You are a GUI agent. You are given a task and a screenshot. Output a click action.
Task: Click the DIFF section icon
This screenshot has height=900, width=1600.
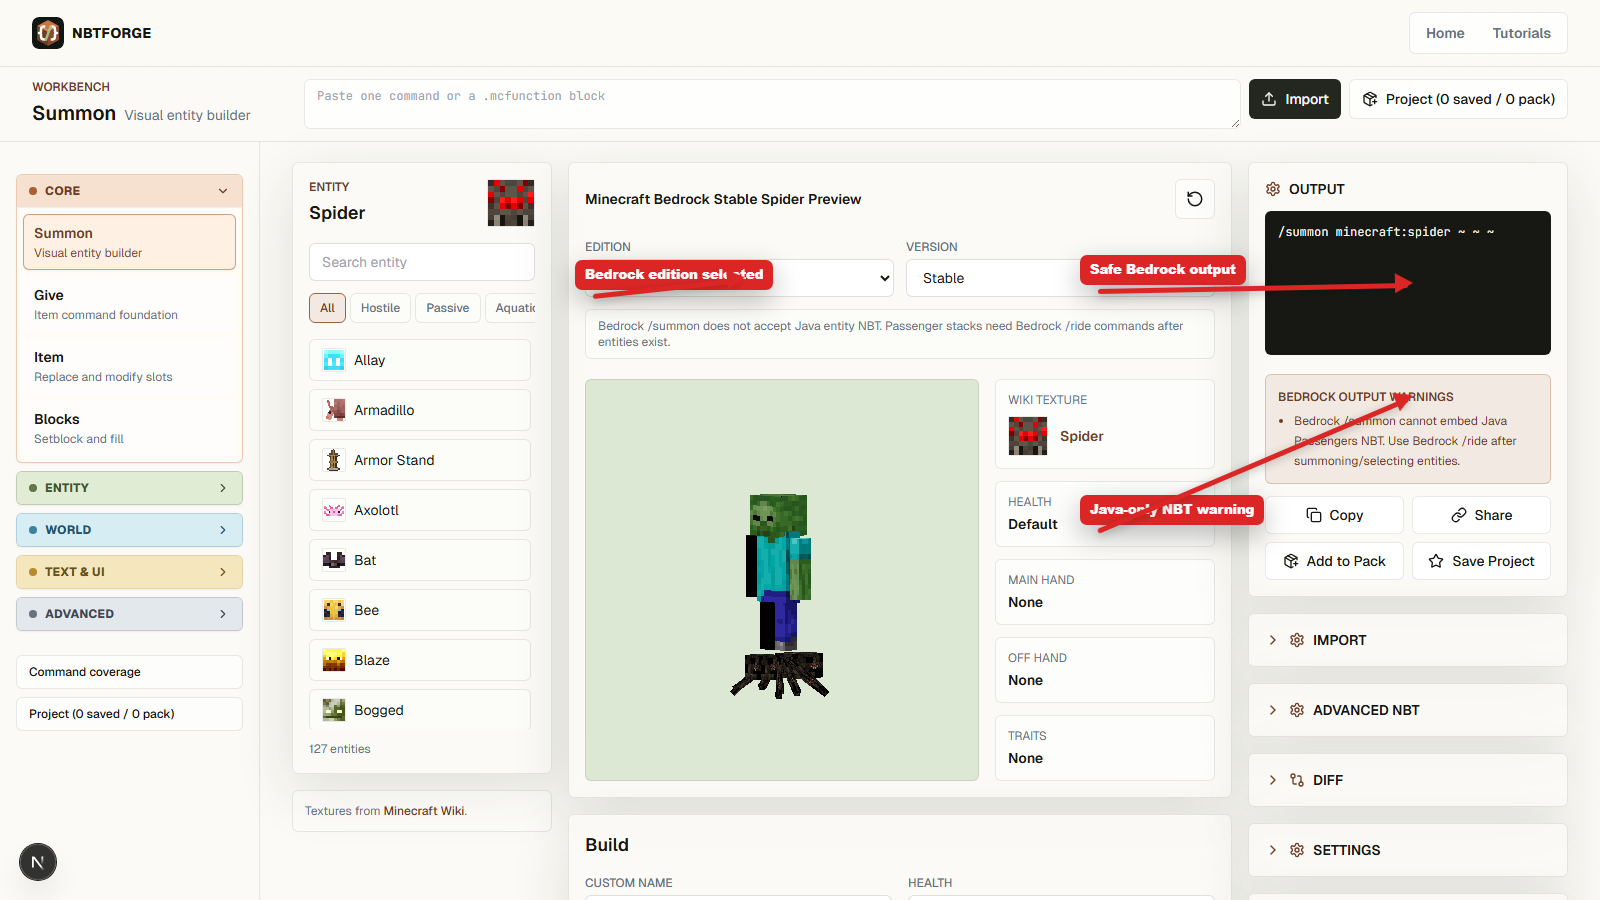pos(1297,780)
